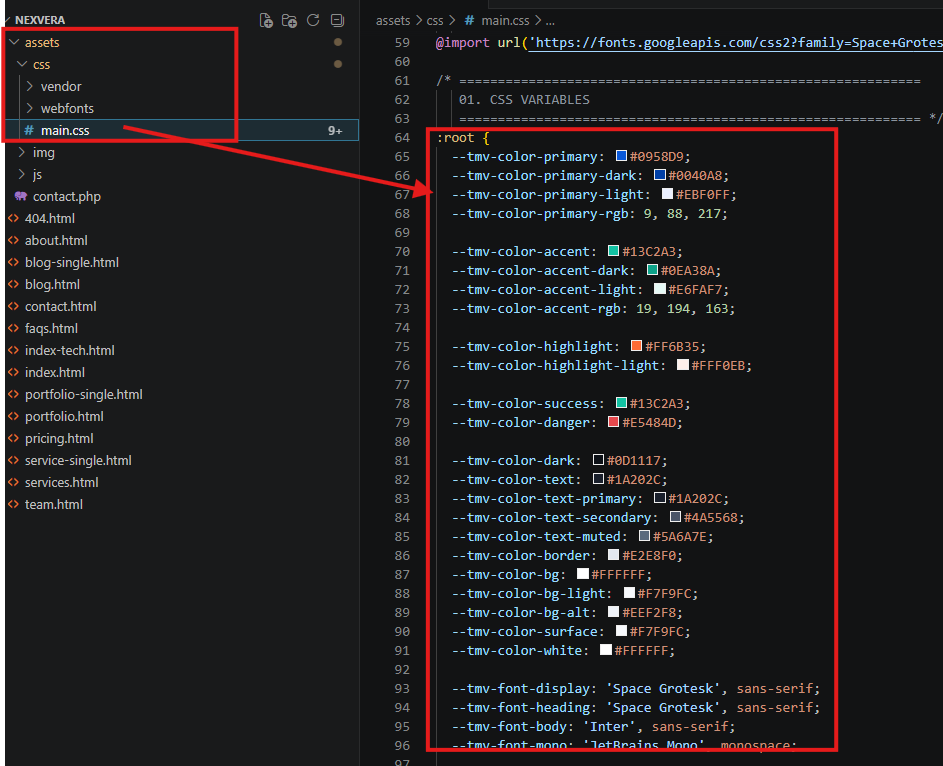This screenshot has height=766, width=943.
Task: Click the --tmv-color-primary-rgb variable name
Action: coord(539,213)
